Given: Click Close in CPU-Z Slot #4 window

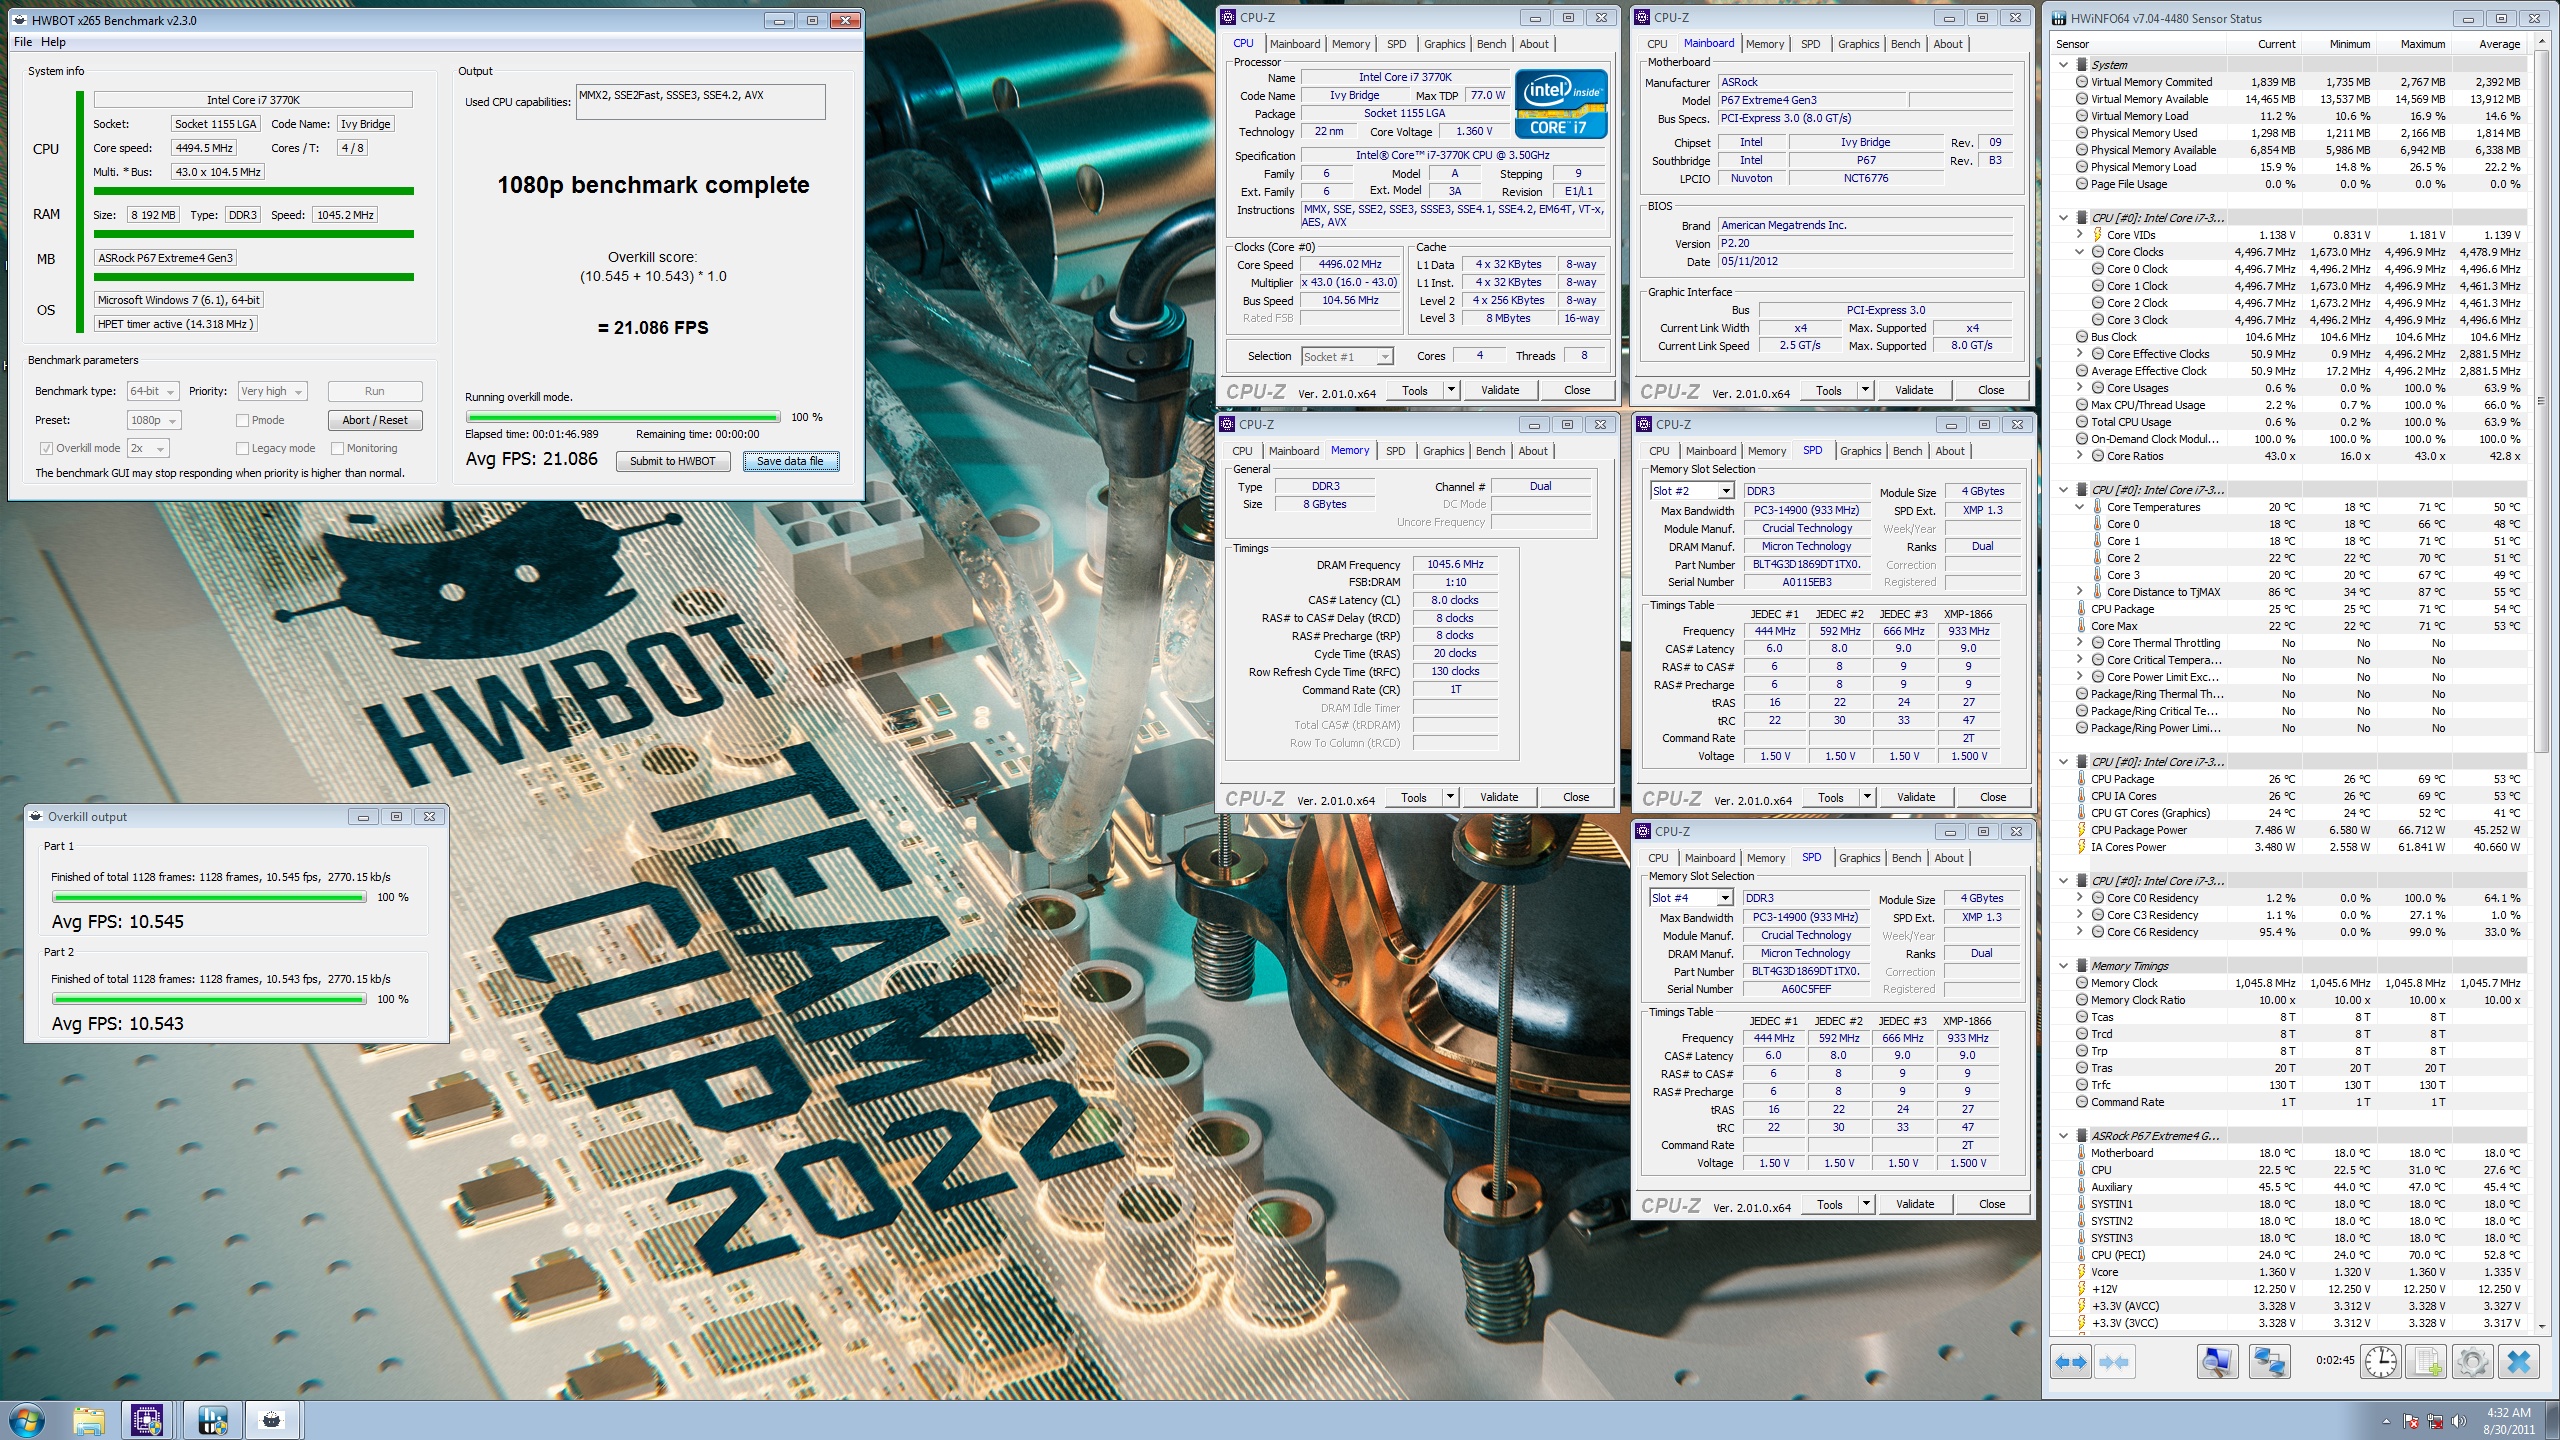Looking at the screenshot, I should [x=1992, y=1204].
